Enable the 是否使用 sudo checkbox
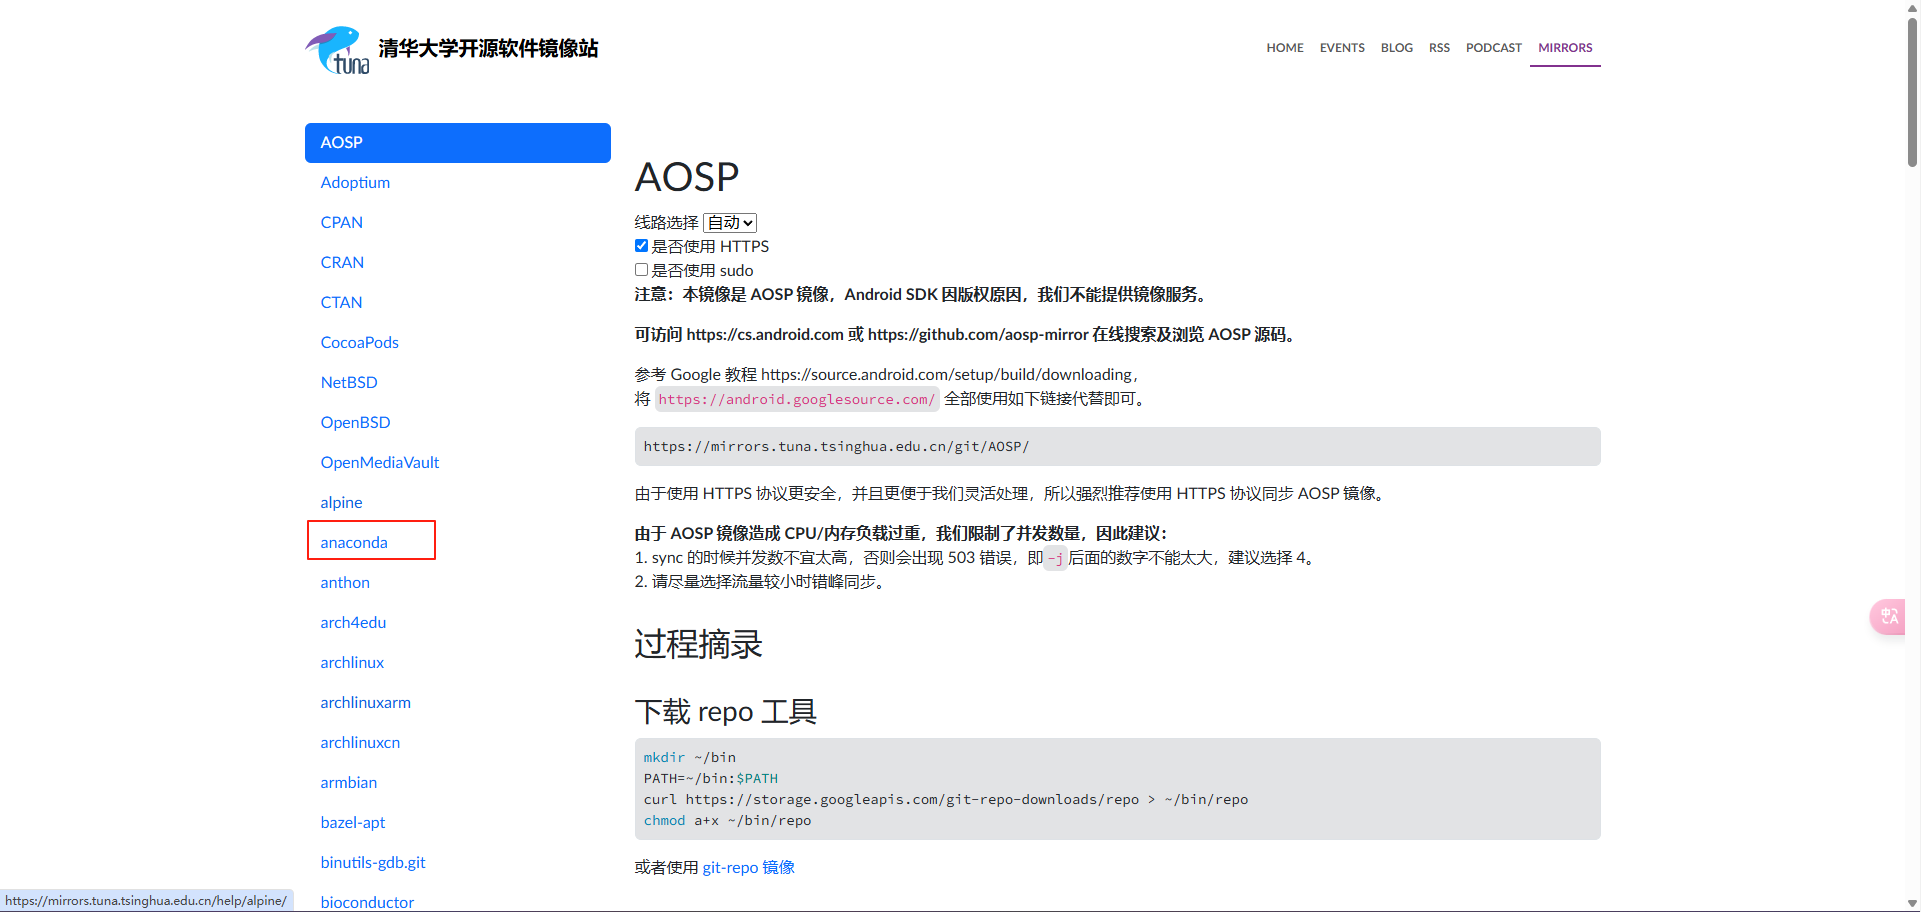This screenshot has width=1921, height=912. [641, 270]
